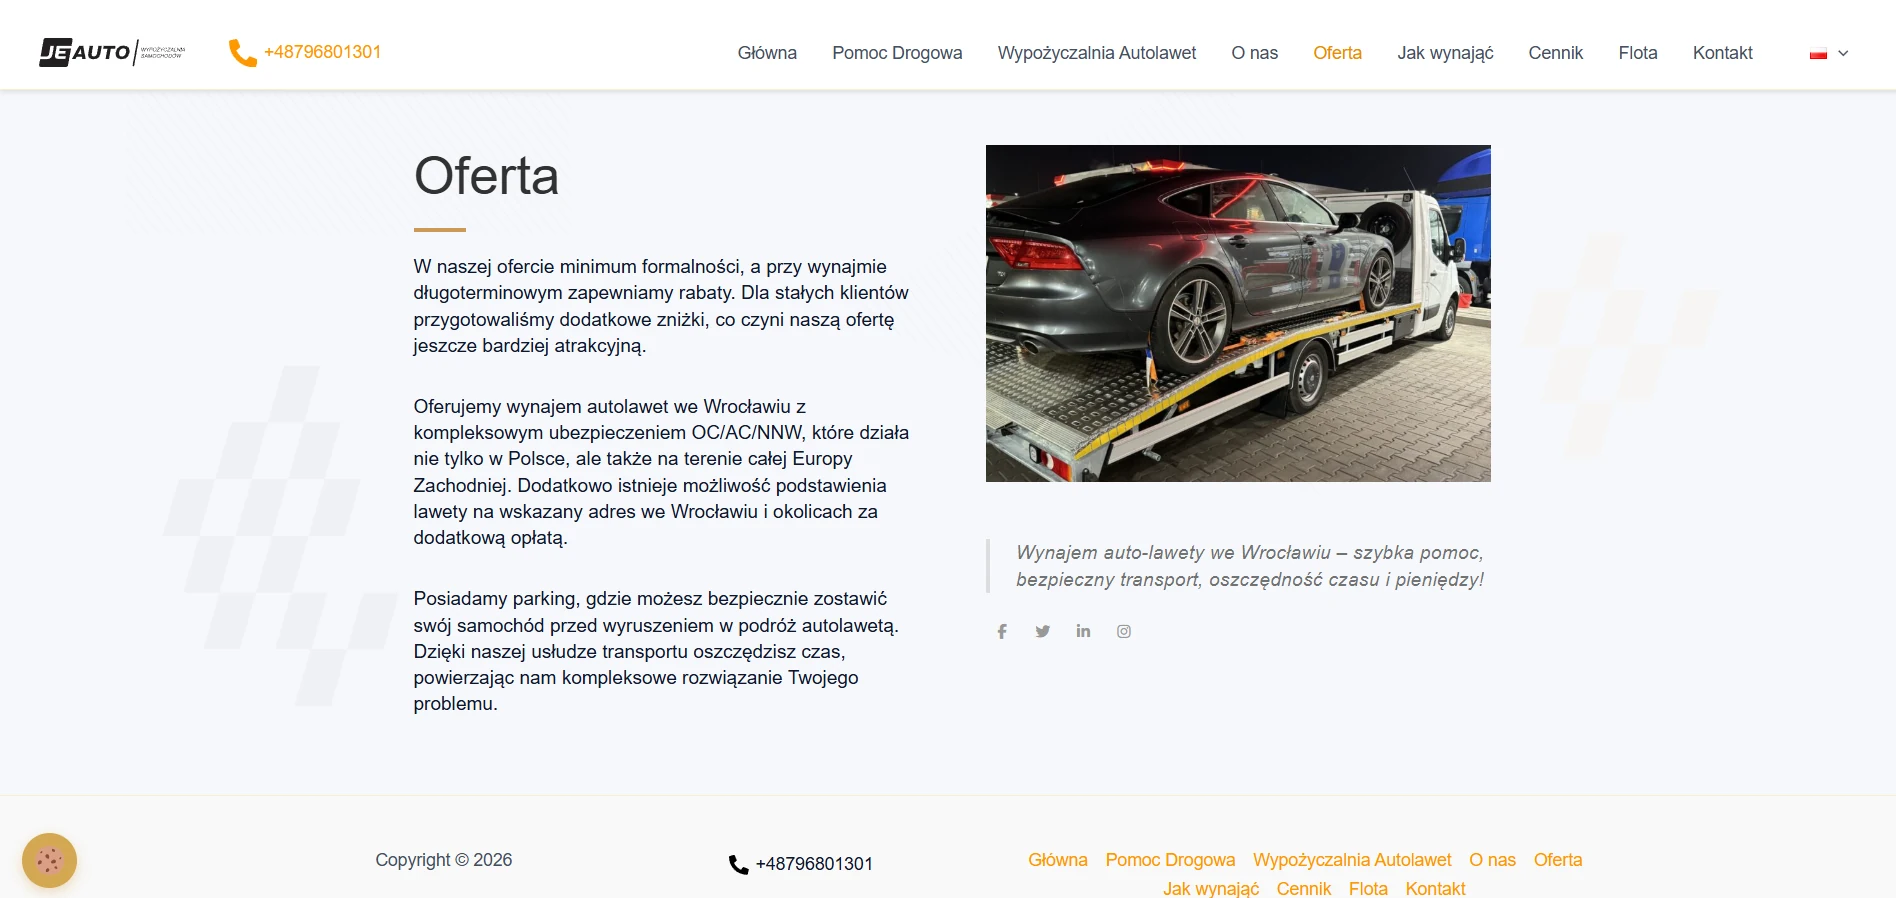The image size is (1896, 898).
Task: Click the tow truck photo with Audi
Action: pyautogui.click(x=1238, y=313)
